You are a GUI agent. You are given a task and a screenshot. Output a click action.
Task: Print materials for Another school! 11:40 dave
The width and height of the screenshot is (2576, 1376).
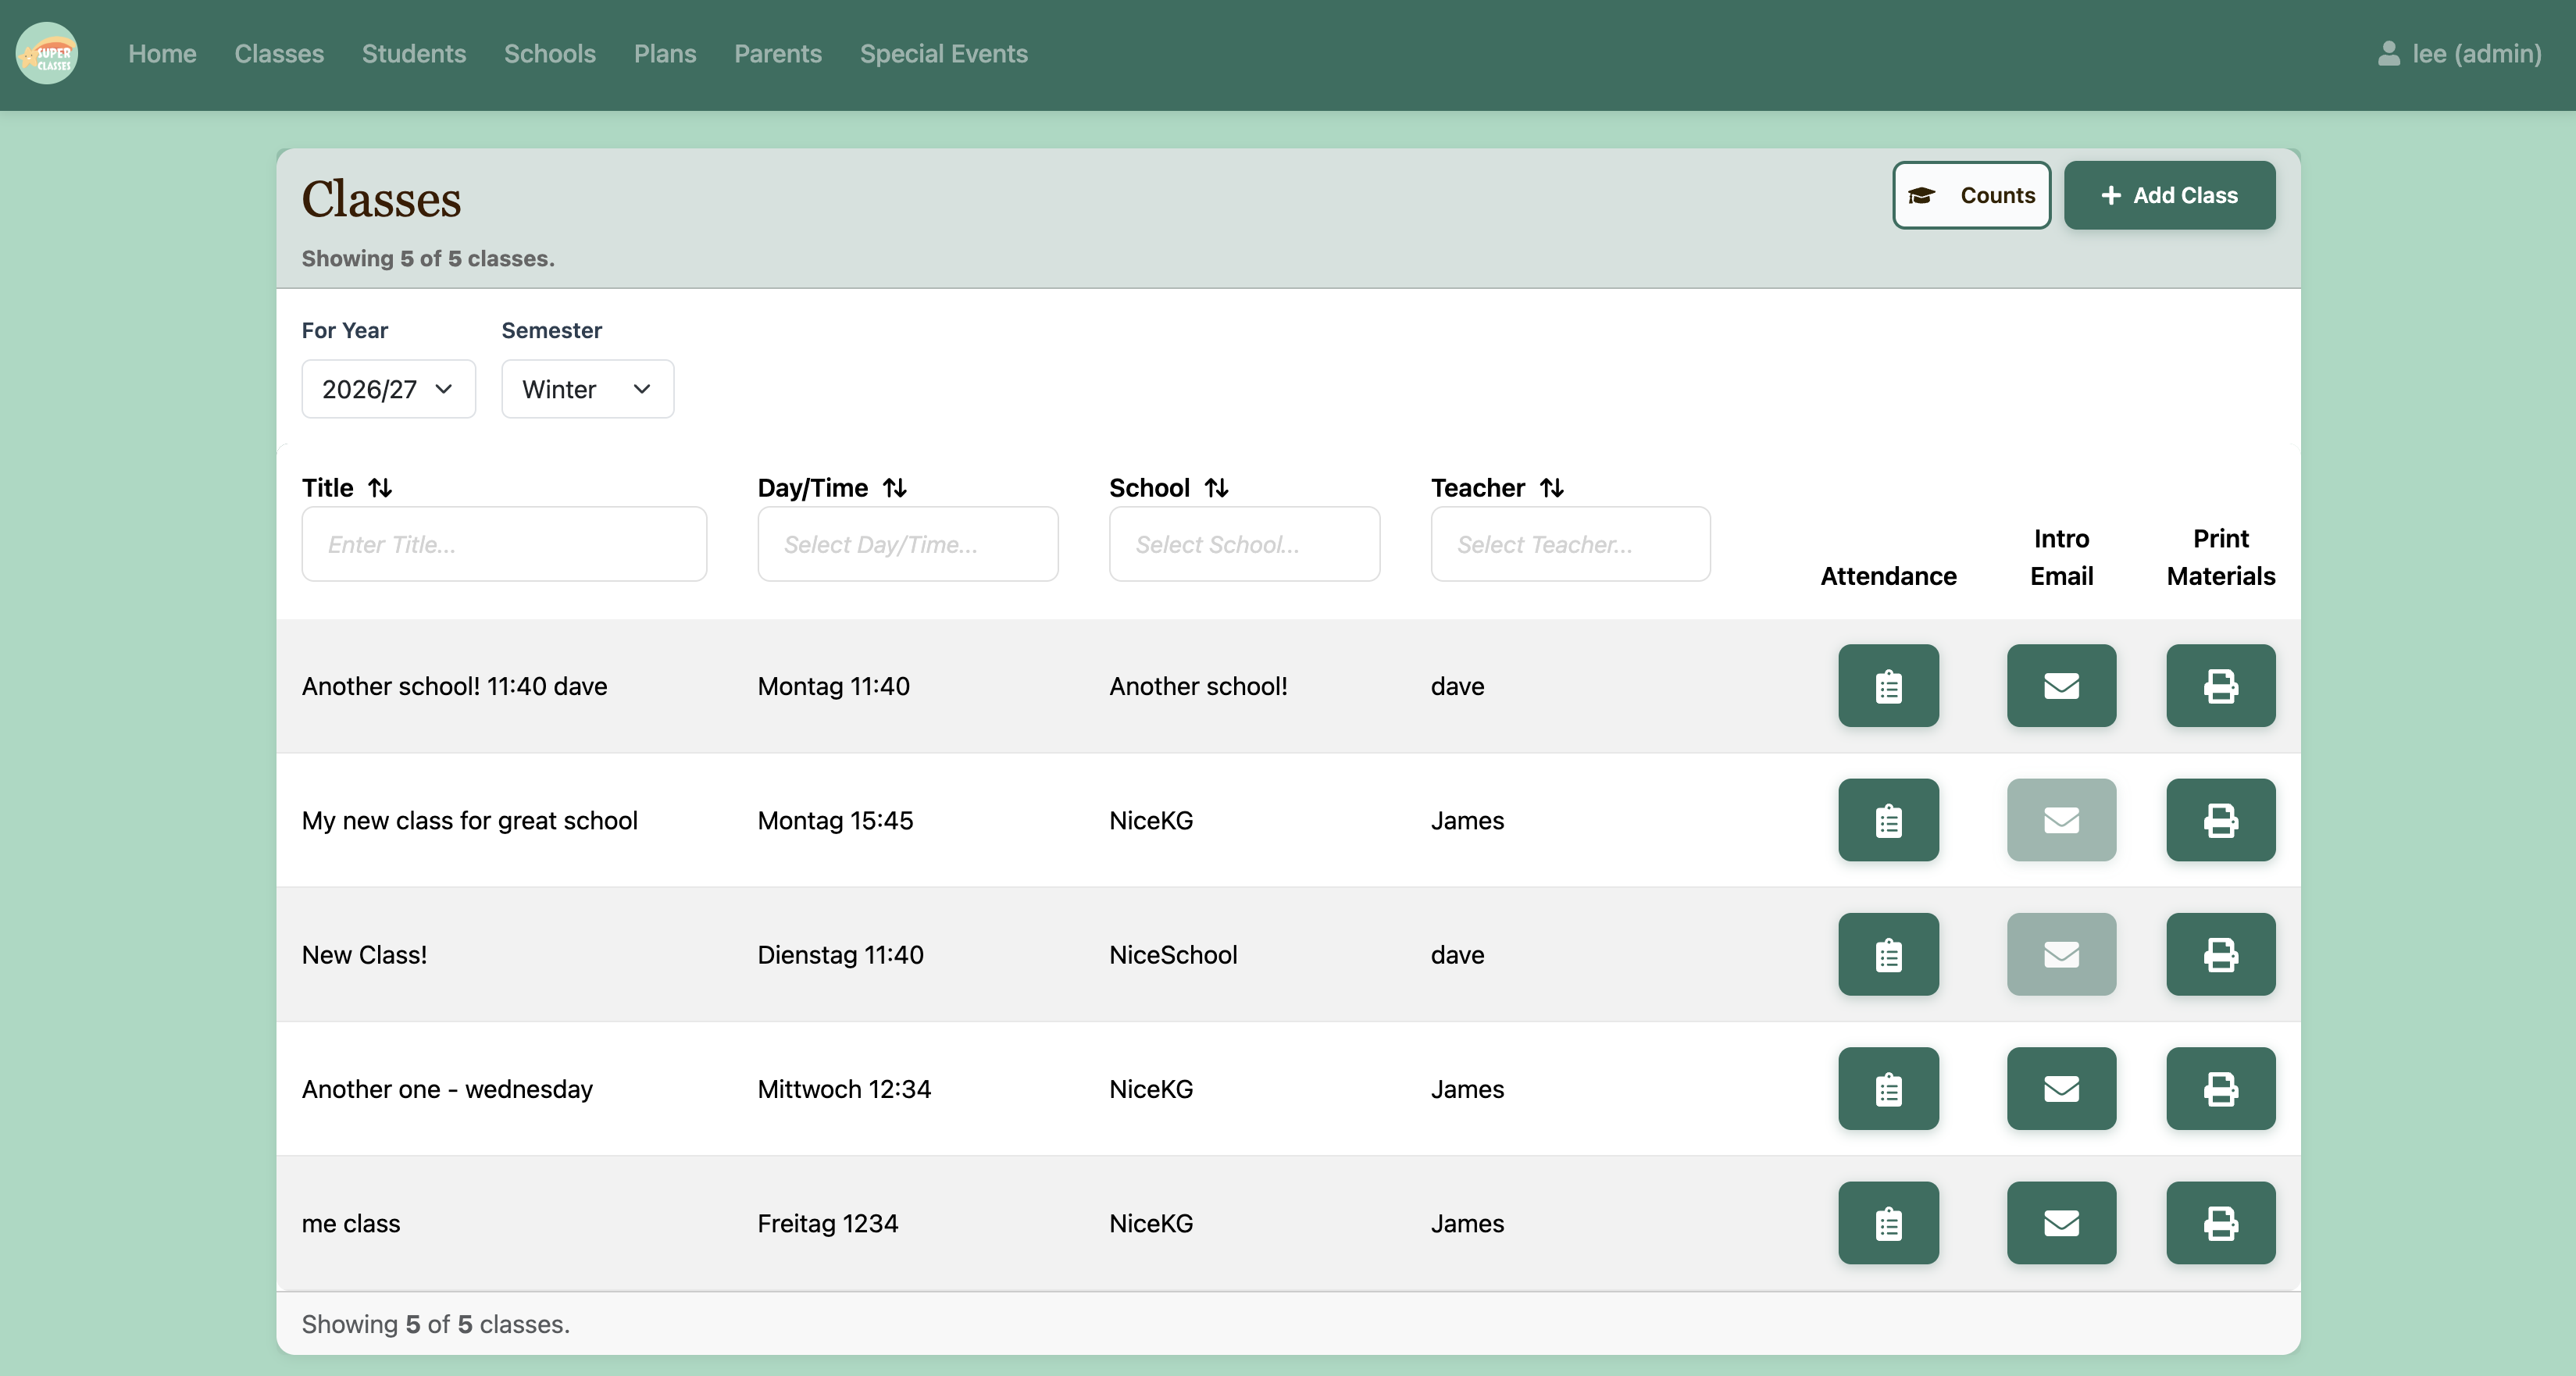tap(2220, 686)
